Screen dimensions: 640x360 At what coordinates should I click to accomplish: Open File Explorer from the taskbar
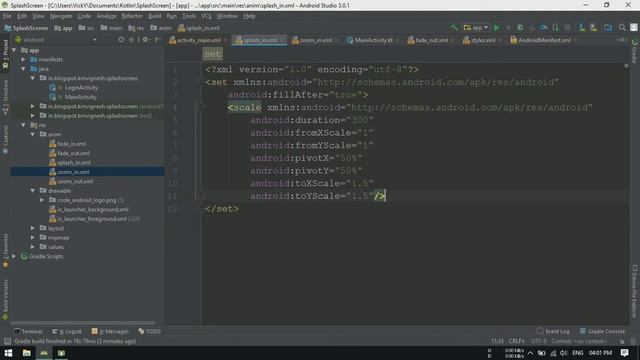(27, 353)
